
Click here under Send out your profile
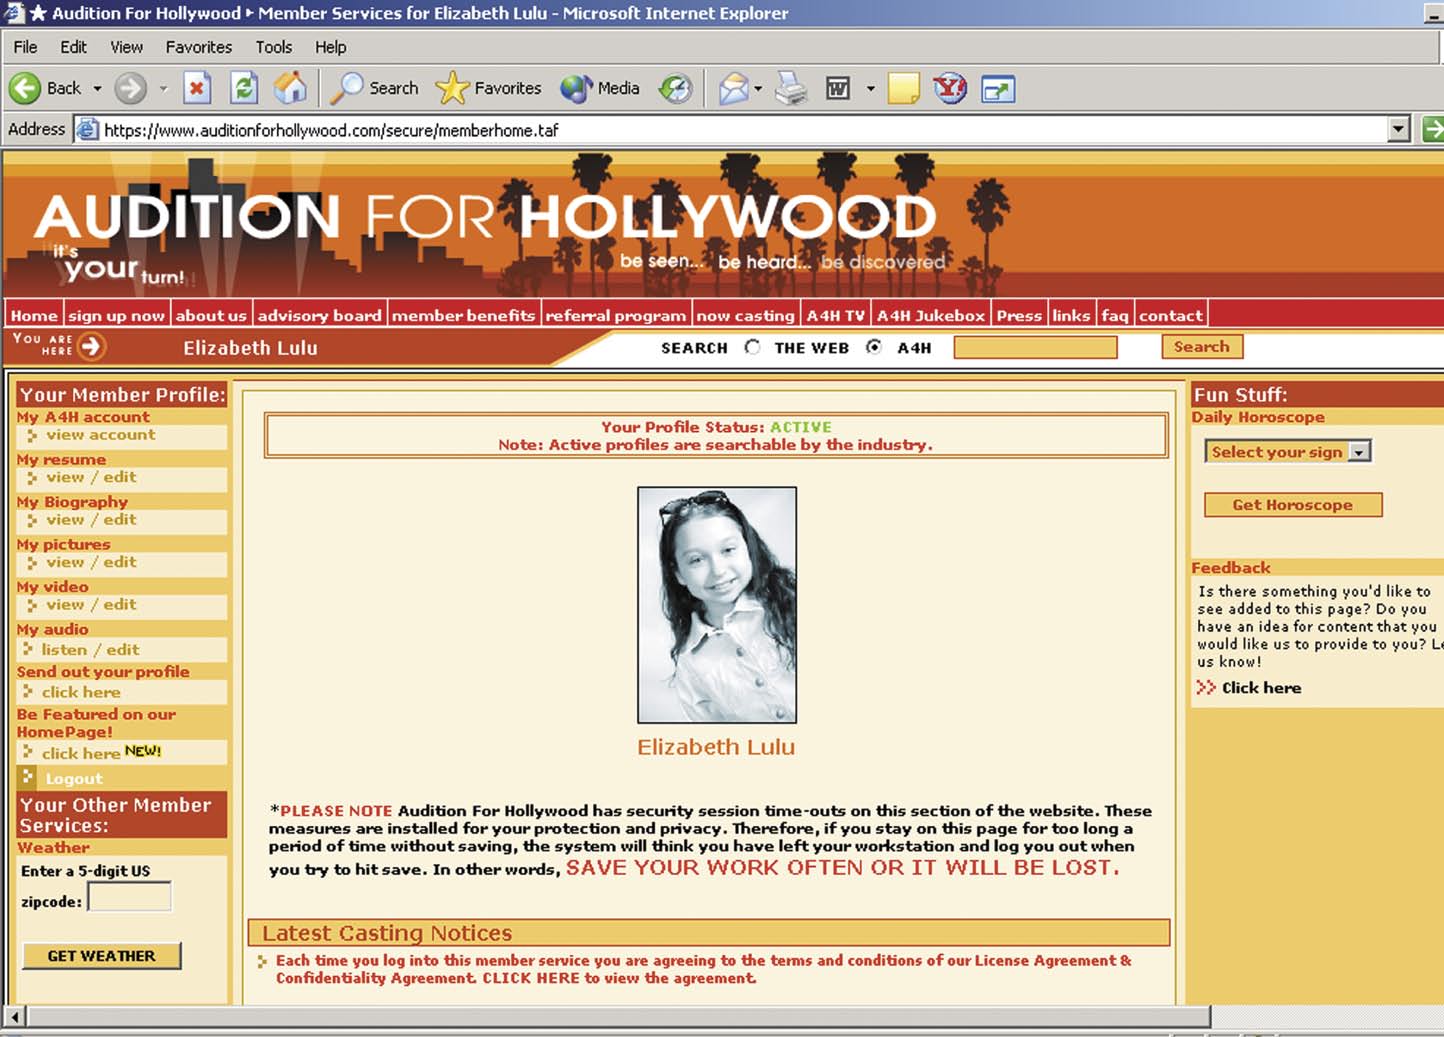pyautogui.click(x=81, y=692)
